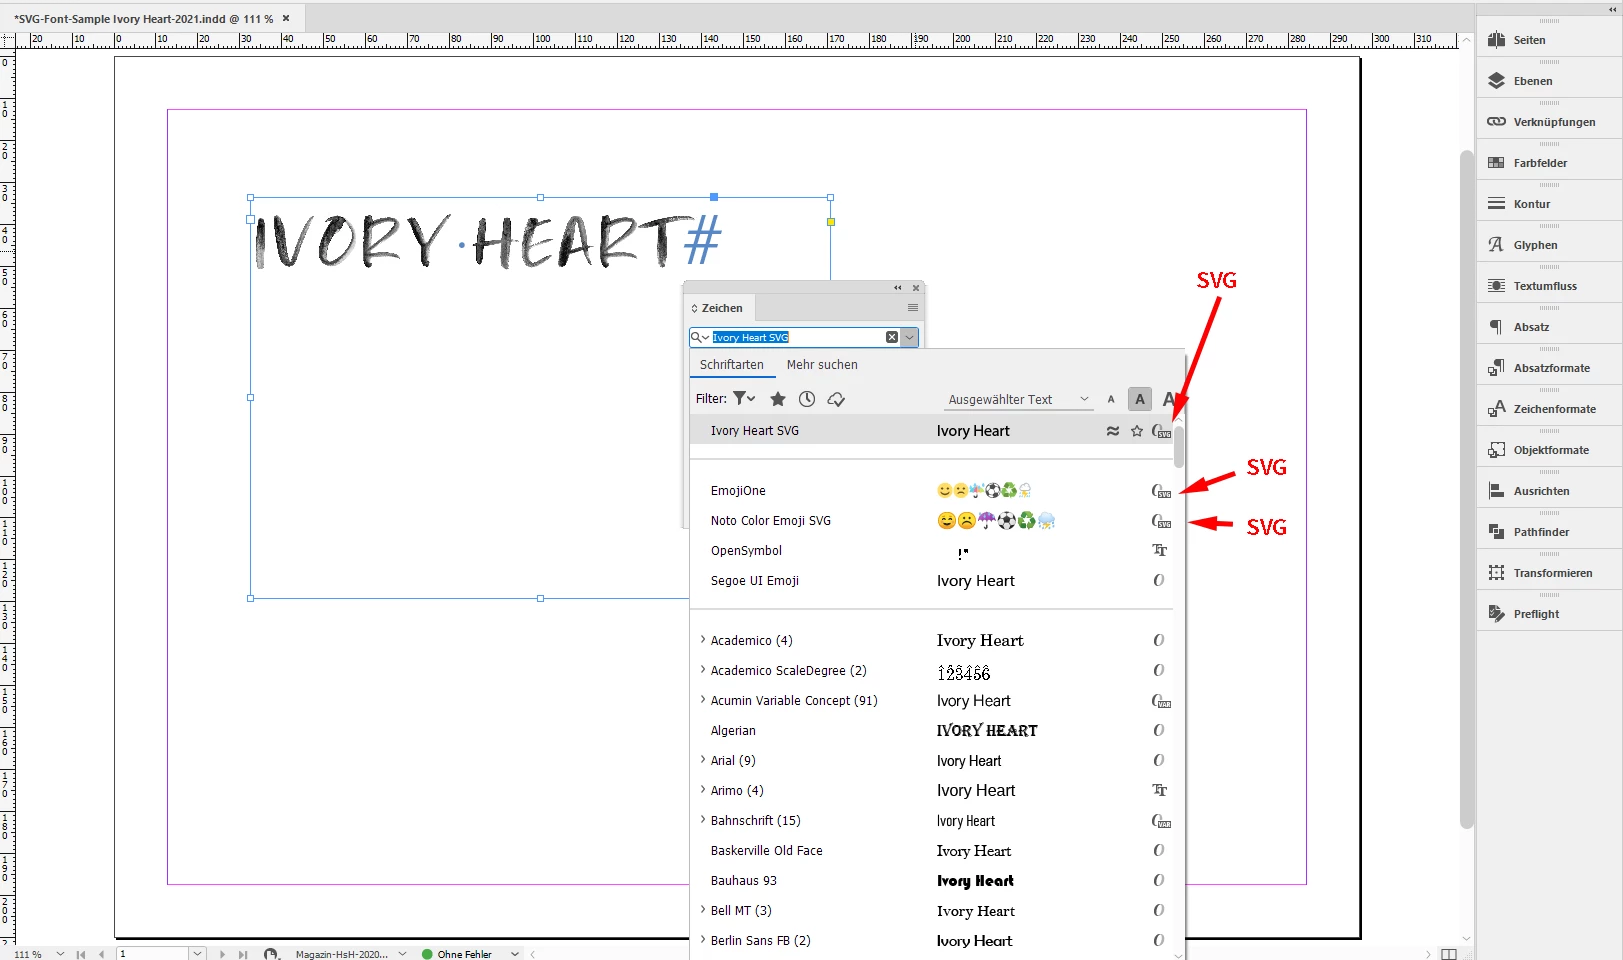Collapse the Zeichen panel to icons

pos(898,288)
